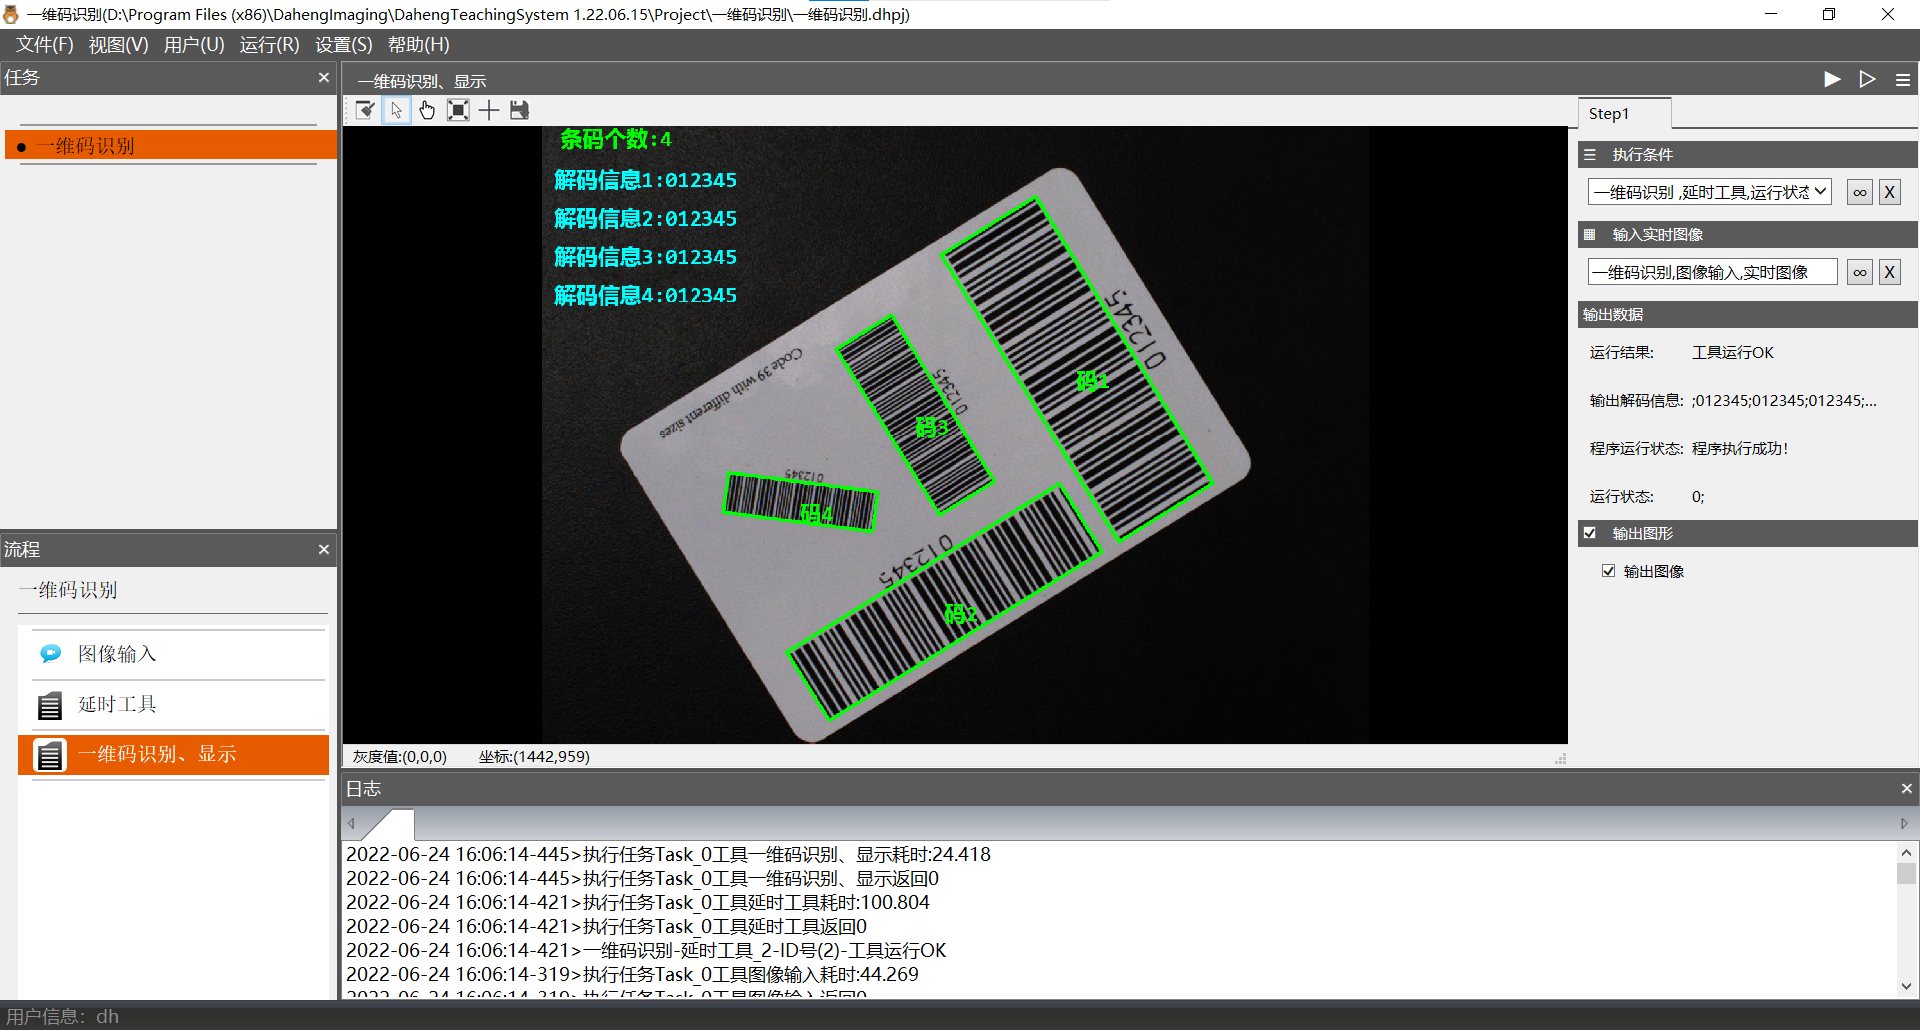This screenshot has height=1030, width=1920.
Task: Click the 解码信息1:012345 overlay text
Action: pos(645,180)
